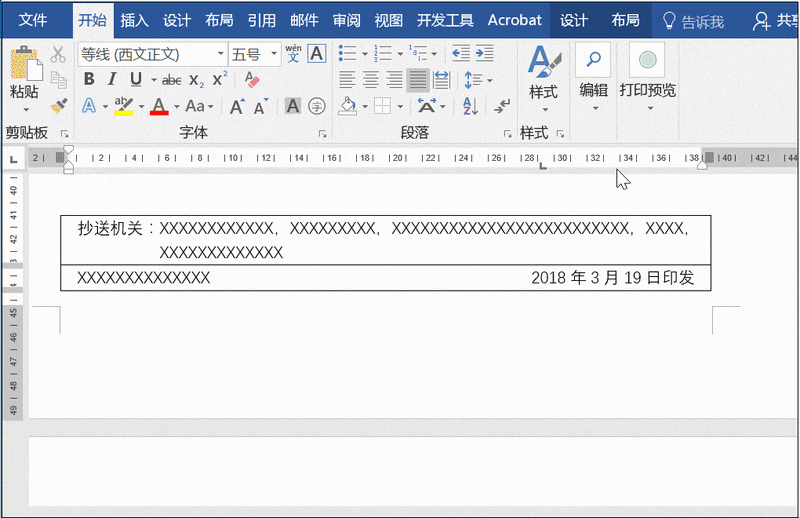The width and height of the screenshot is (800, 518).
Task: Click the Sort A-Z icon
Action: pyautogui.click(x=470, y=106)
